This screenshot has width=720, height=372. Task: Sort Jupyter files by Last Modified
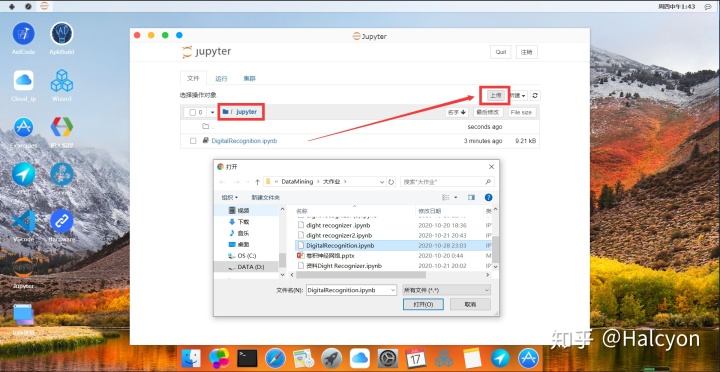coord(488,113)
